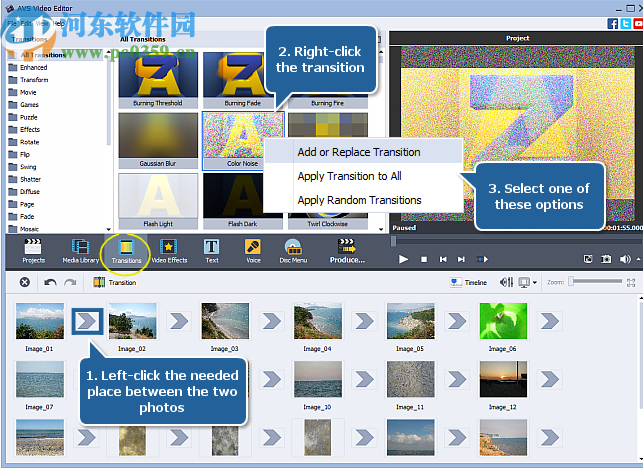Open the Media Library

80,251
